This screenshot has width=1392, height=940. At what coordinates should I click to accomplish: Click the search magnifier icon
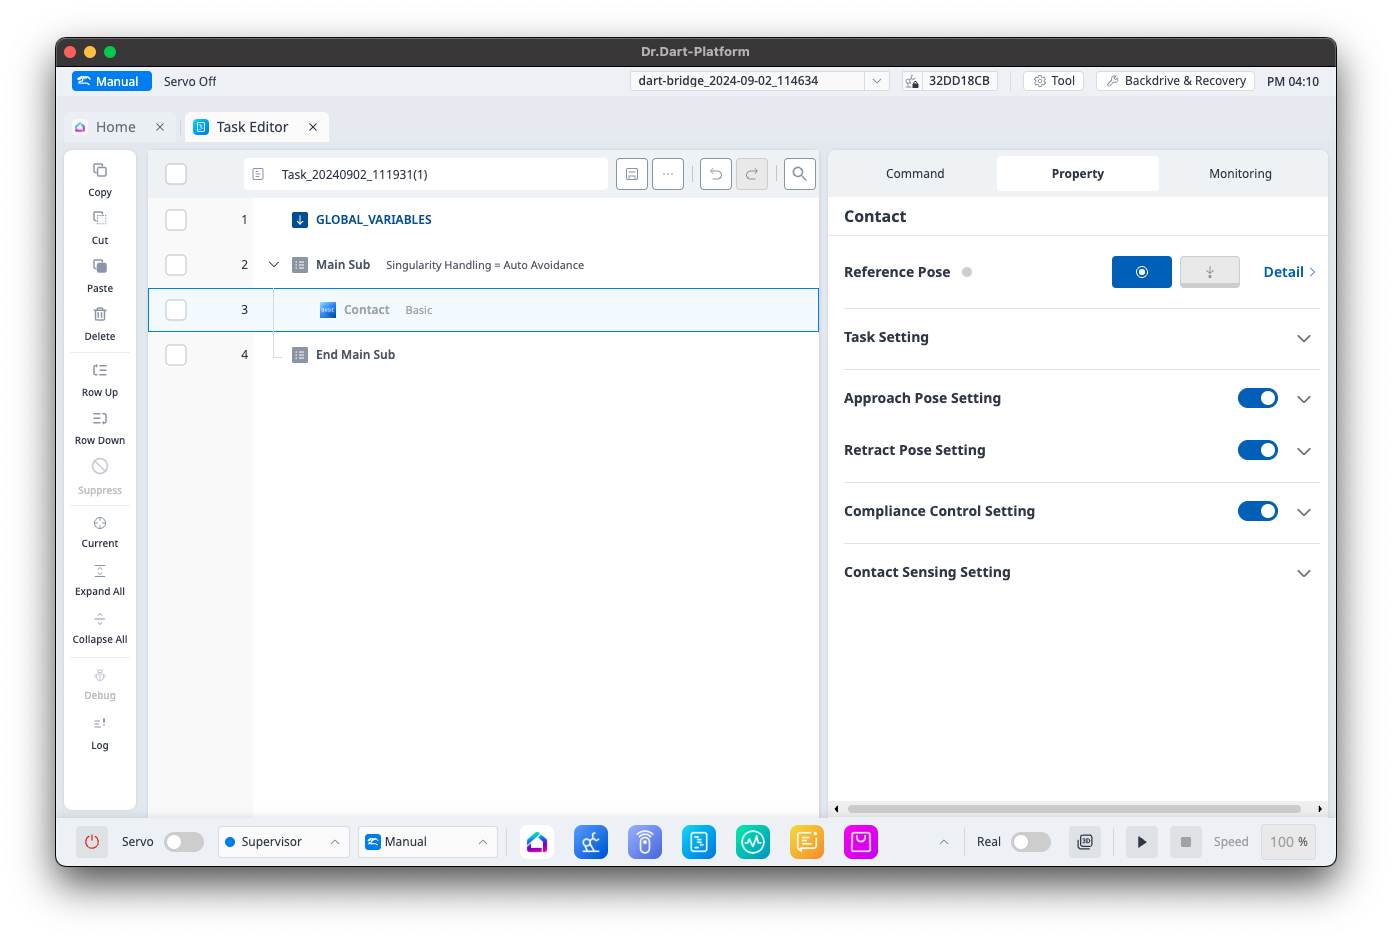799,174
